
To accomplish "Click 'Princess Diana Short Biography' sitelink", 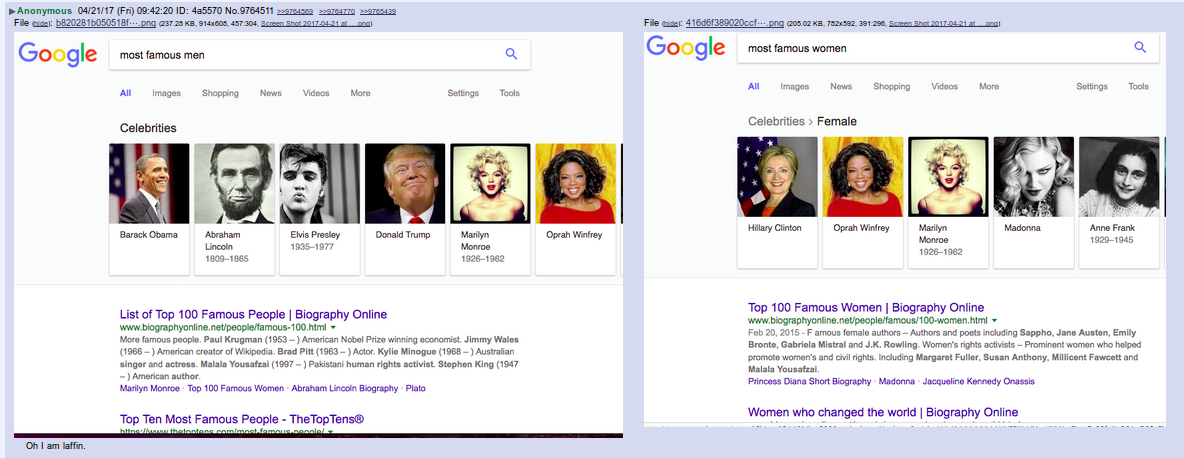I will [809, 382].
